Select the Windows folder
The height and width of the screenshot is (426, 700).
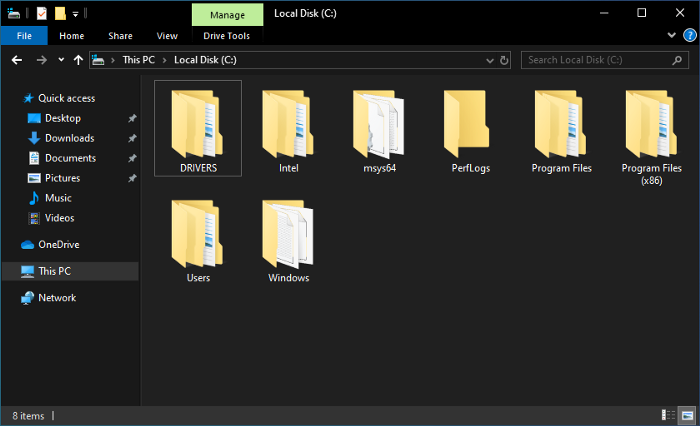click(288, 242)
